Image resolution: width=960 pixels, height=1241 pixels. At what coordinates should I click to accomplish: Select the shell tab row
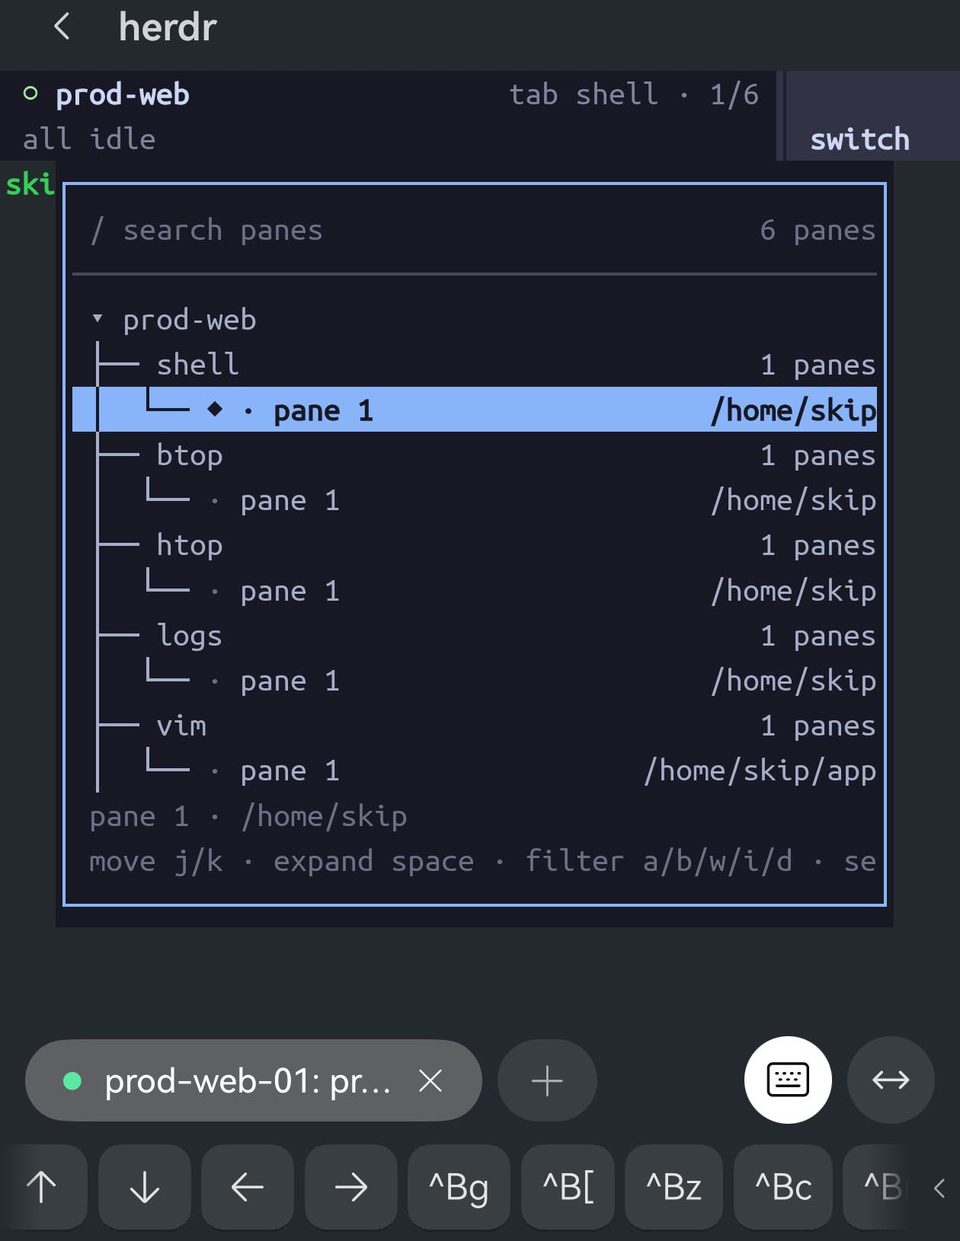click(x=475, y=364)
